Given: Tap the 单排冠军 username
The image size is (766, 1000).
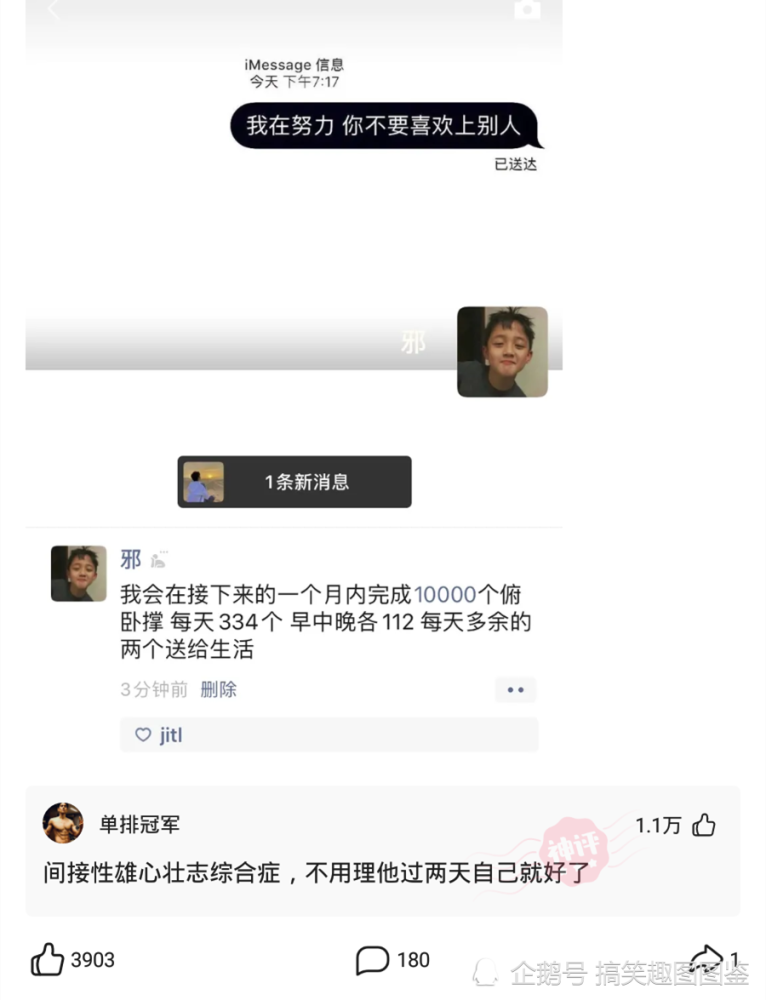Looking at the screenshot, I should click(140, 824).
